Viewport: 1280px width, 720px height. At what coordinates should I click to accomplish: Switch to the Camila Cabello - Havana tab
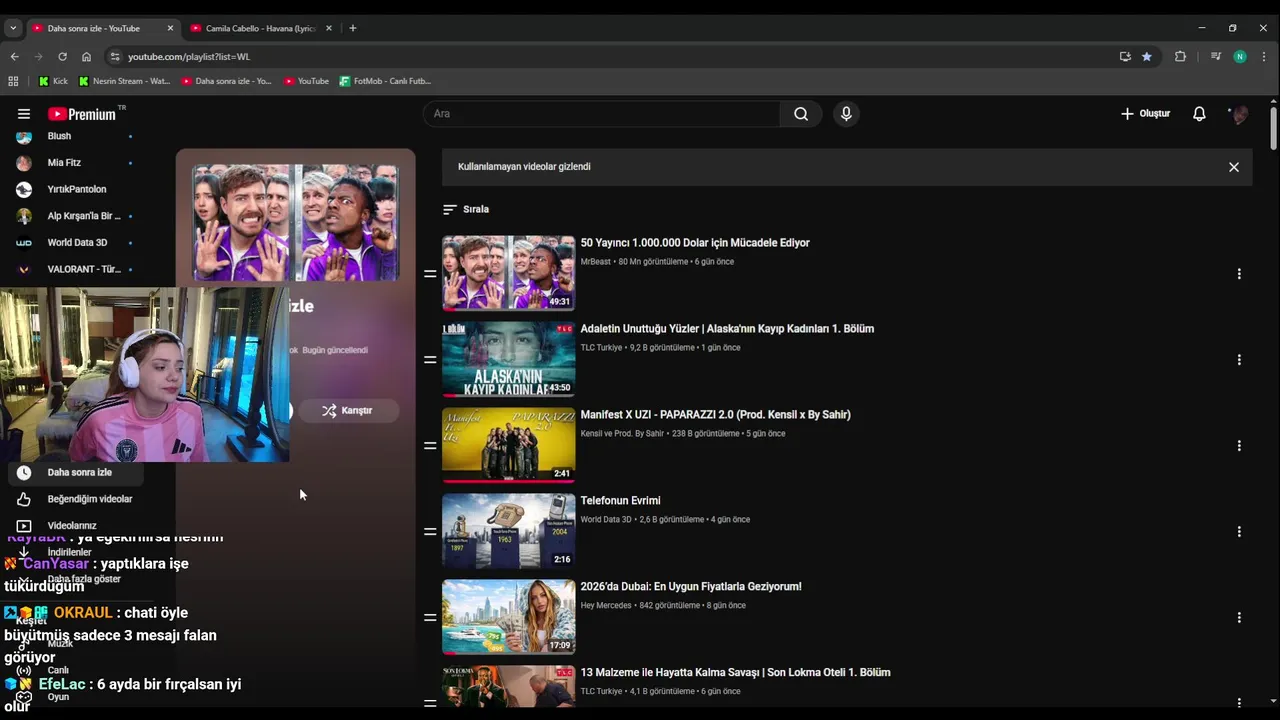click(x=260, y=28)
